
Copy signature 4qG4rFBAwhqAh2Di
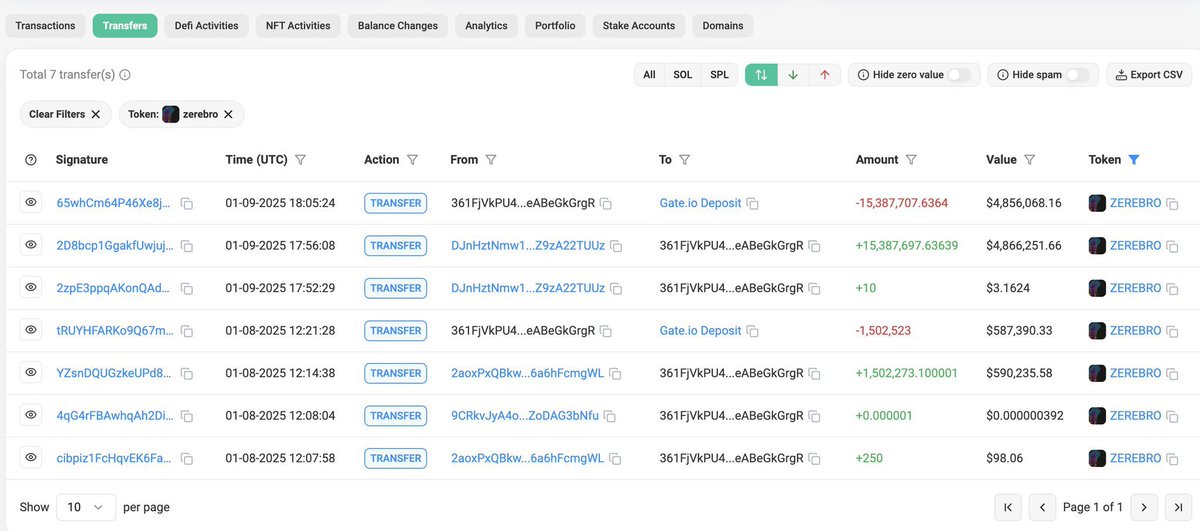click(187, 416)
